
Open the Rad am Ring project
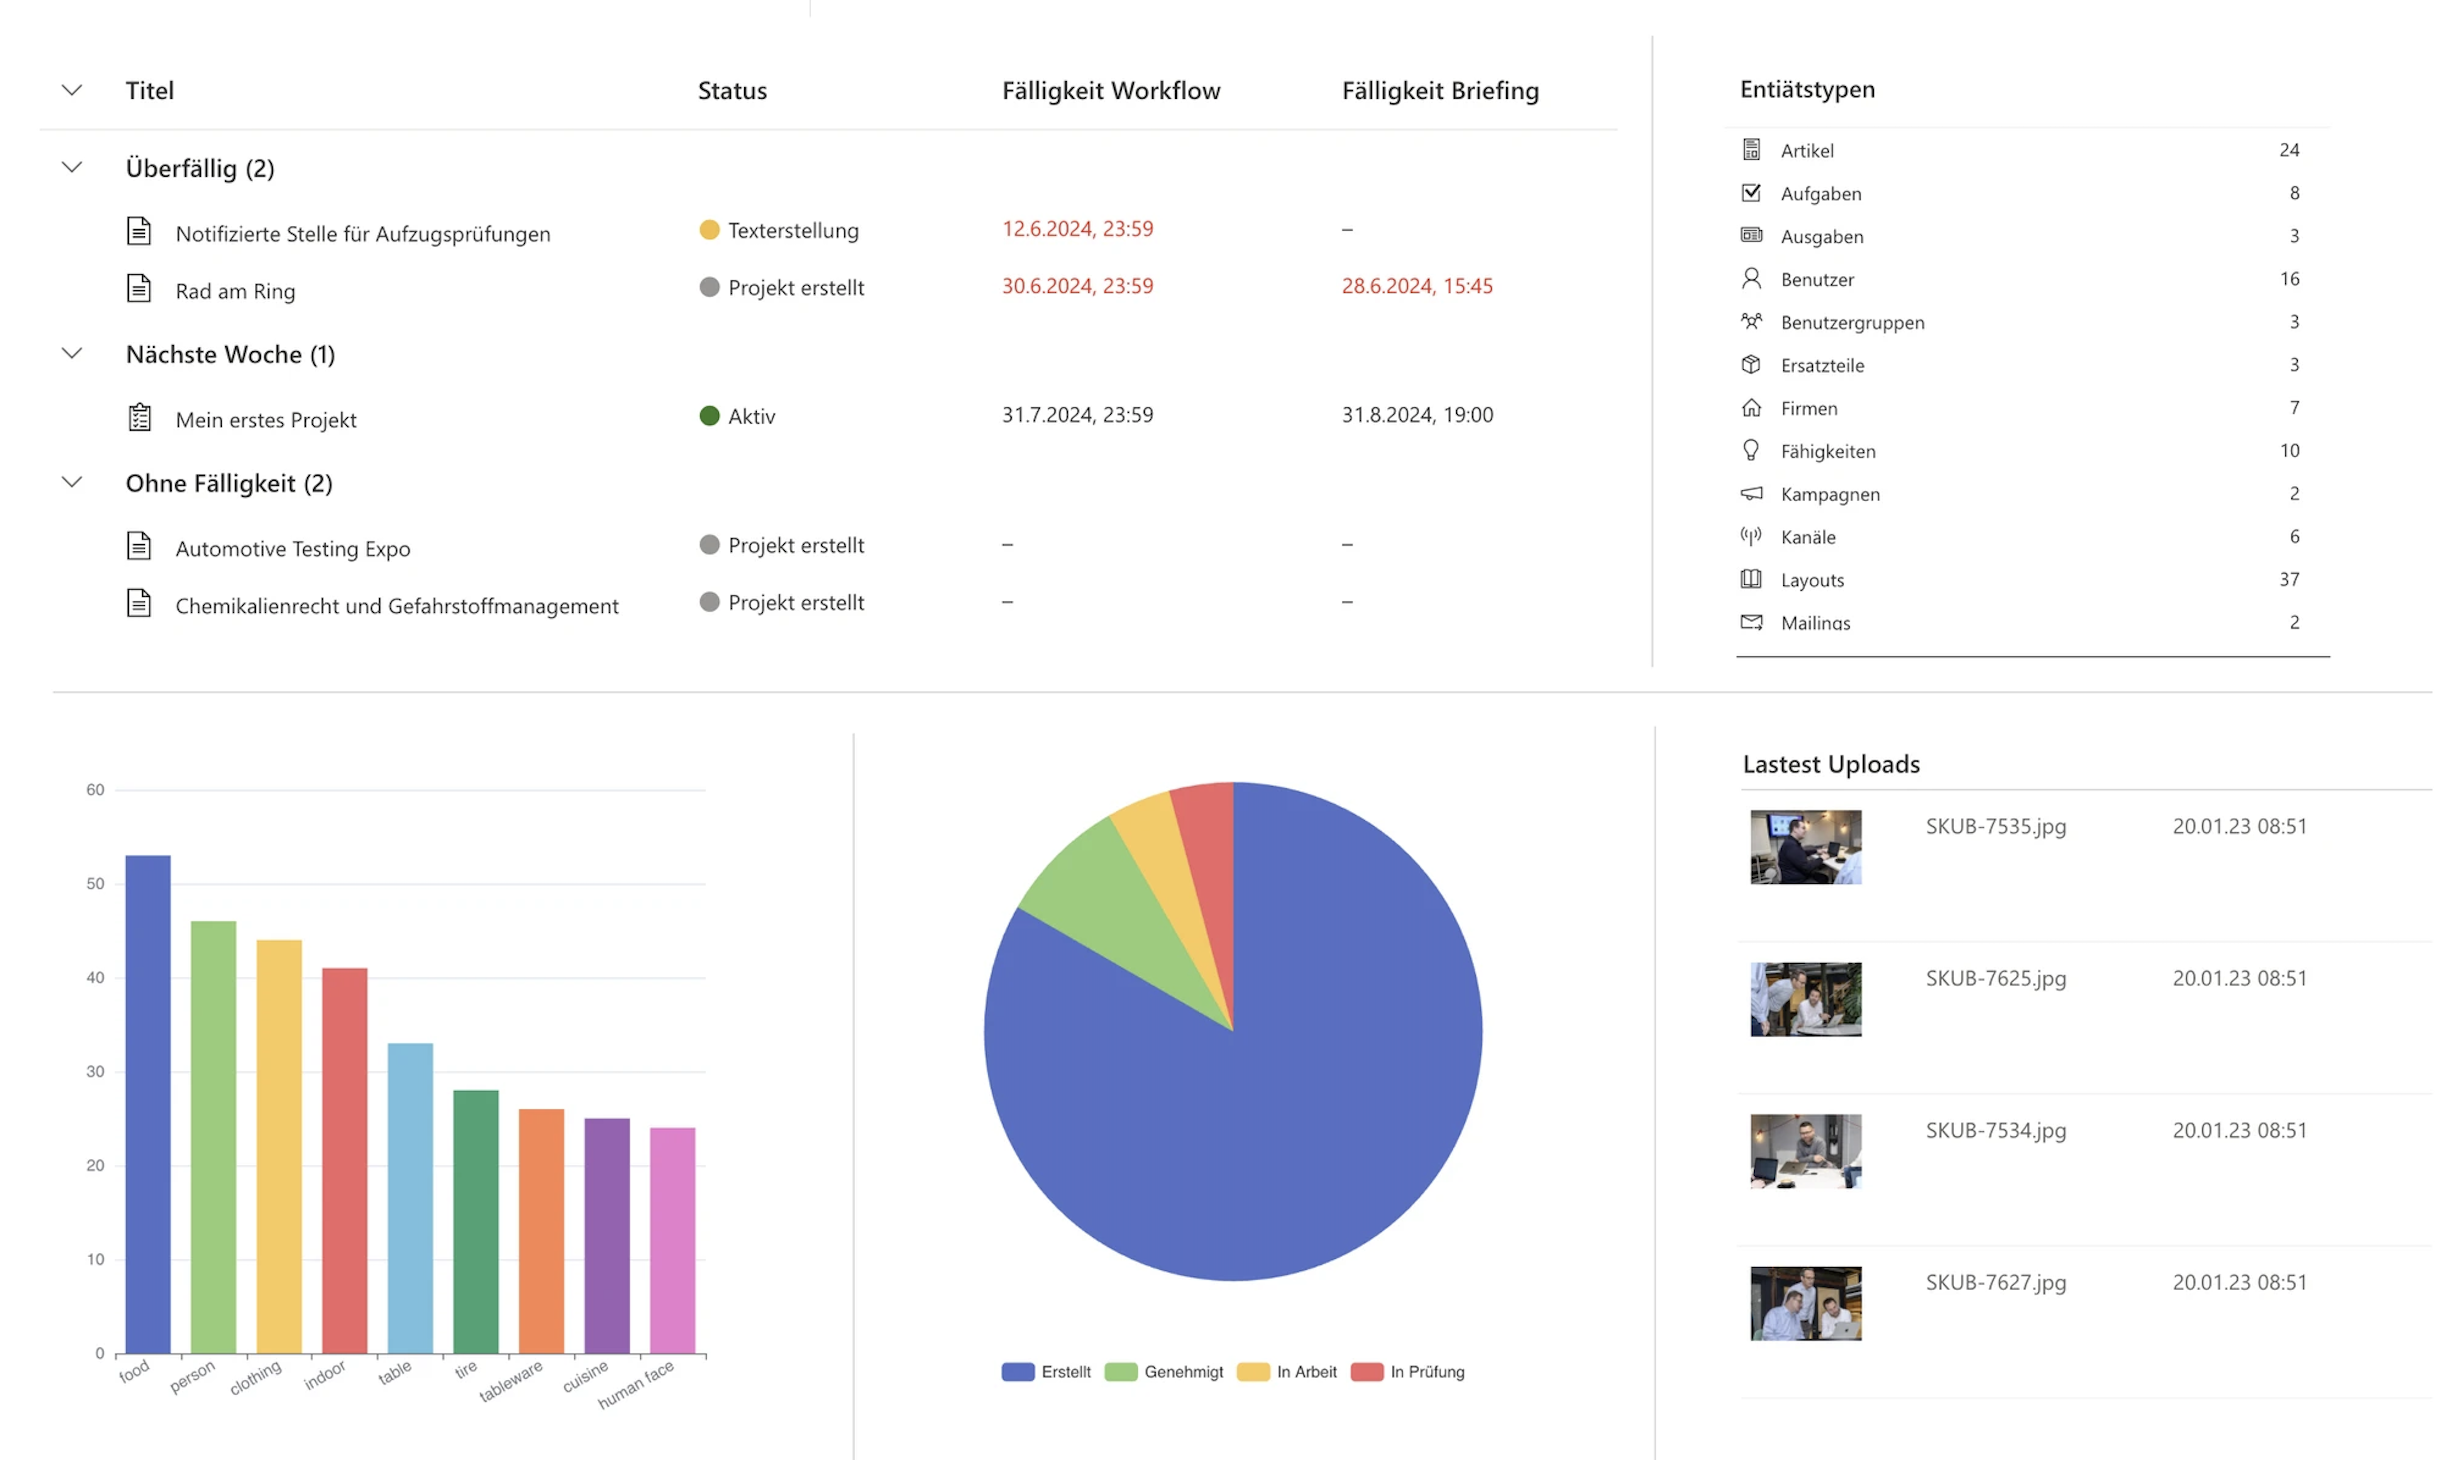(235, 291)
